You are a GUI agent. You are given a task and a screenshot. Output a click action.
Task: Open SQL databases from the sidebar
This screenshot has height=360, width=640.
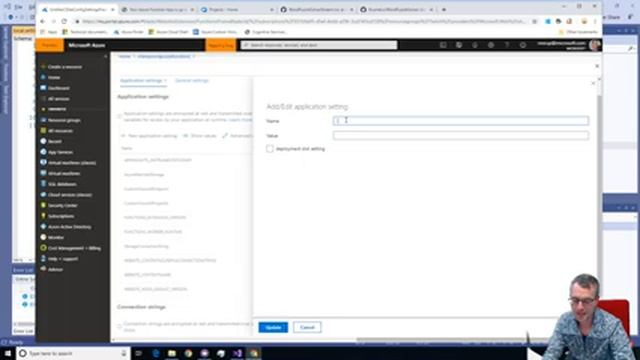click(x=58, y=184)
